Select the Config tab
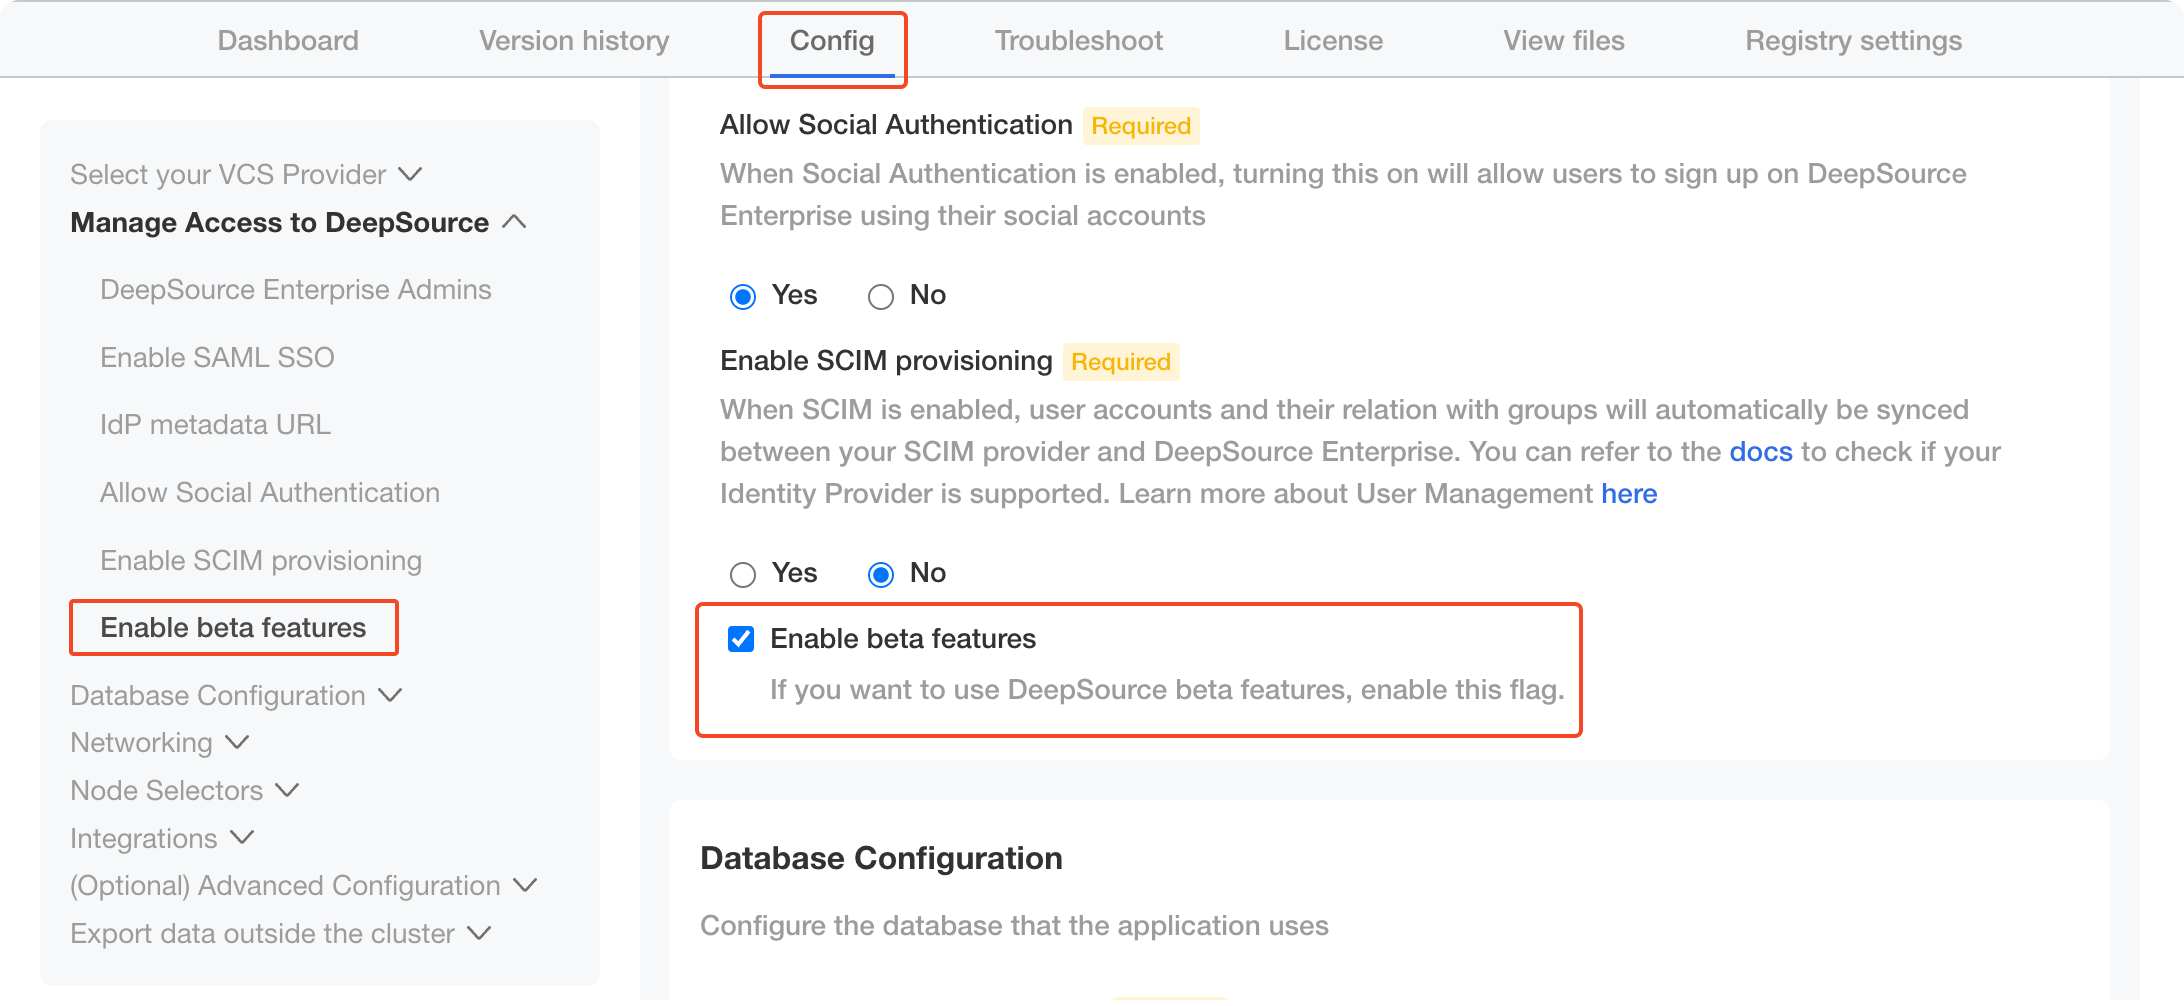 tap(832, 41)
